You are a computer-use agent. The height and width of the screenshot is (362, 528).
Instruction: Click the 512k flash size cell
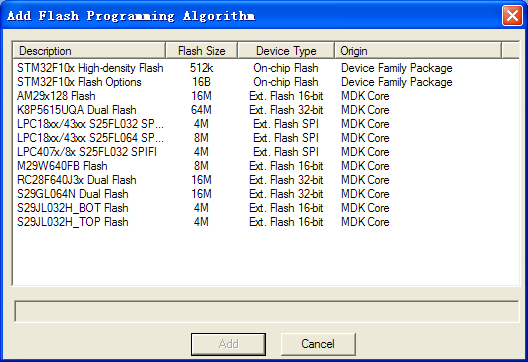[201, 68]
